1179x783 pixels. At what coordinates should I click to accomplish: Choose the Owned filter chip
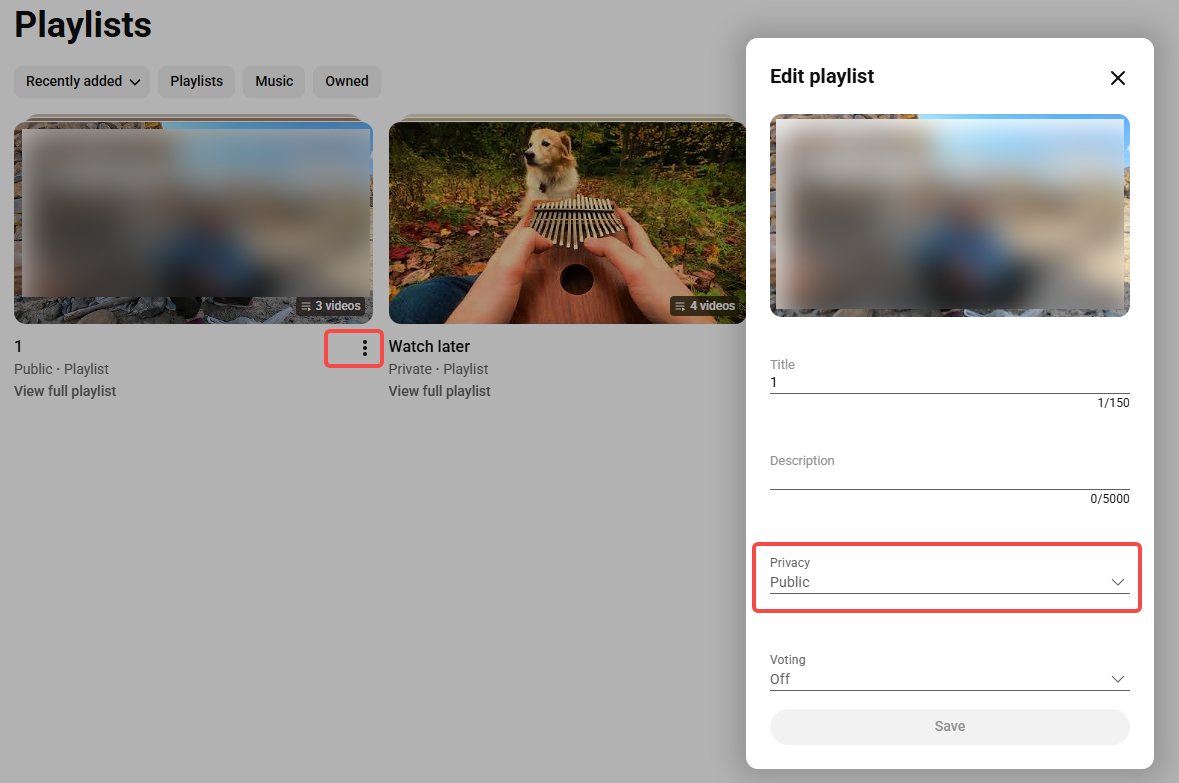tap(346, 82)
